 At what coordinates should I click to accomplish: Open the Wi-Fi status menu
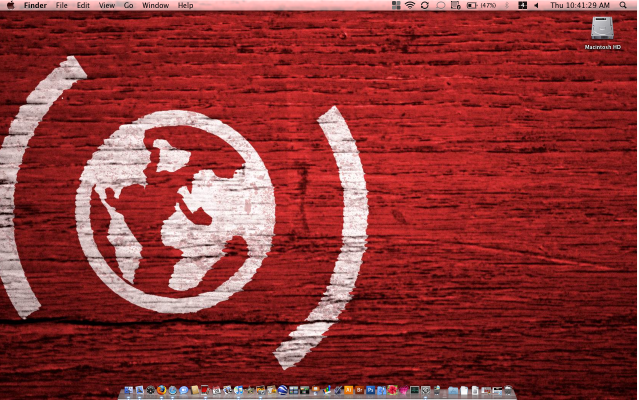410,5
